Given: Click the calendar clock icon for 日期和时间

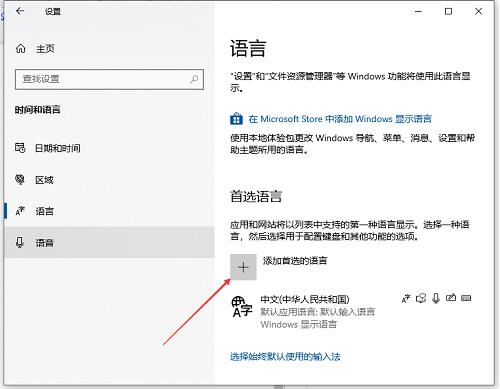Looking at the screenshot, I should [20, 148].
